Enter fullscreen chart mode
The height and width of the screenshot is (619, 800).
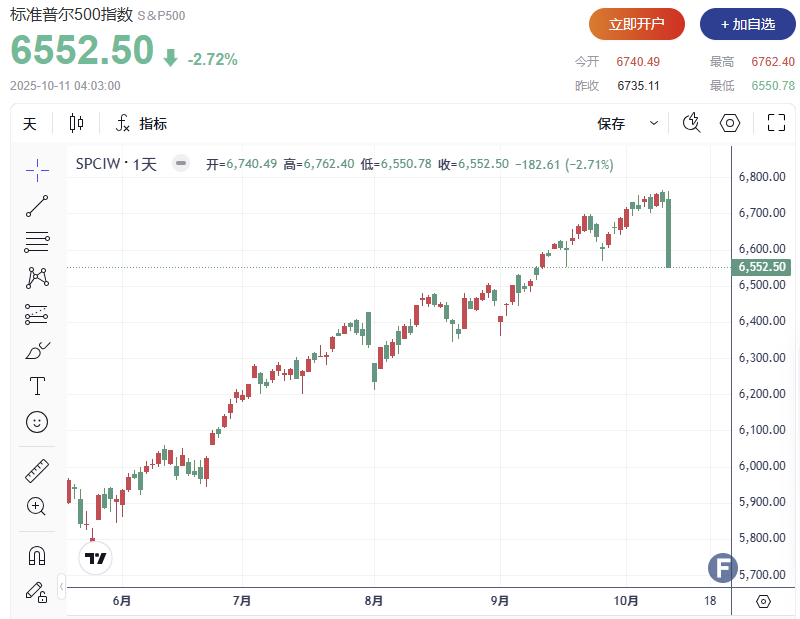click(x=776, y=124)
